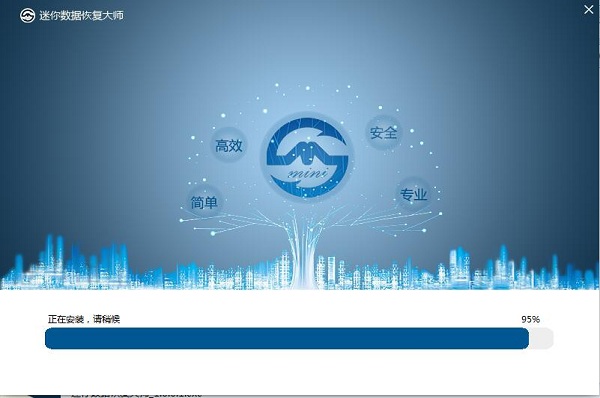Click the unfilled gray end of progress bar
This screenshot has height=398, width=600.
click(x=541, y=338)
